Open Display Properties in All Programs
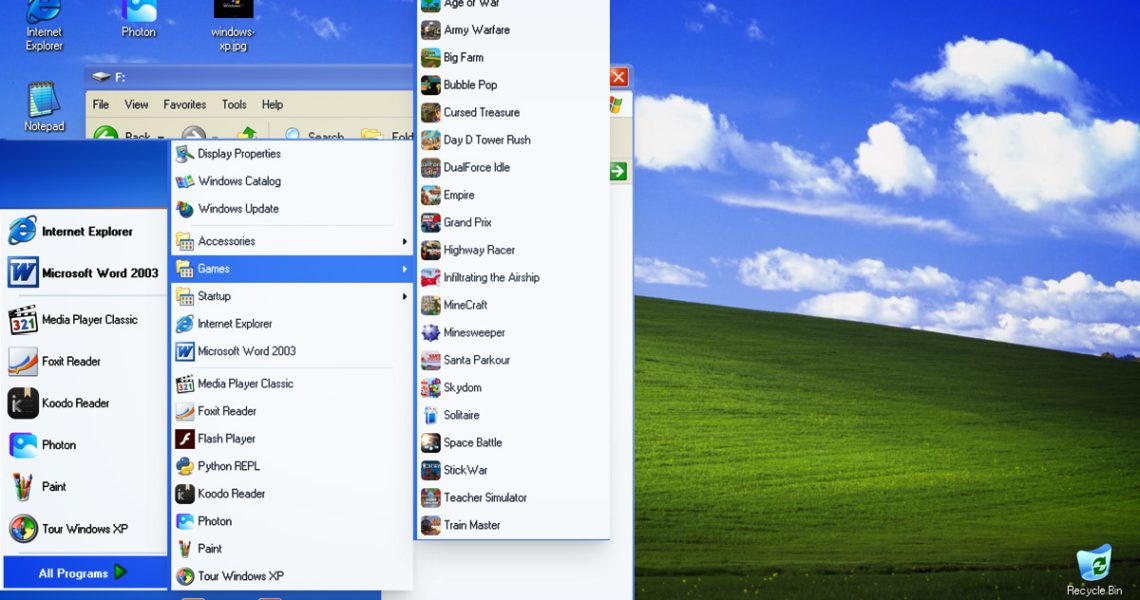 (292, 153)
